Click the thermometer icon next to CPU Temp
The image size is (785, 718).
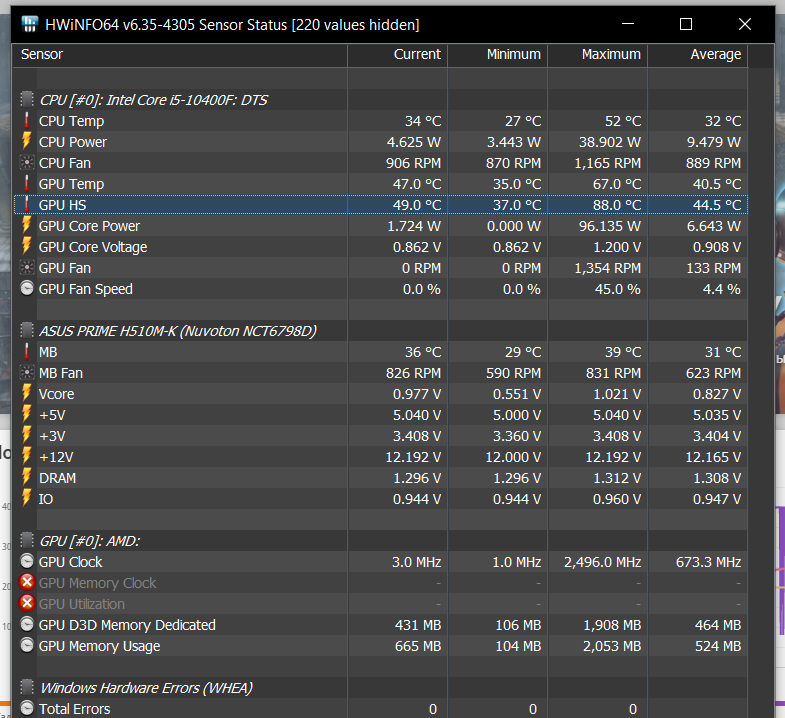pyautogui.click(x=27, y=121)
